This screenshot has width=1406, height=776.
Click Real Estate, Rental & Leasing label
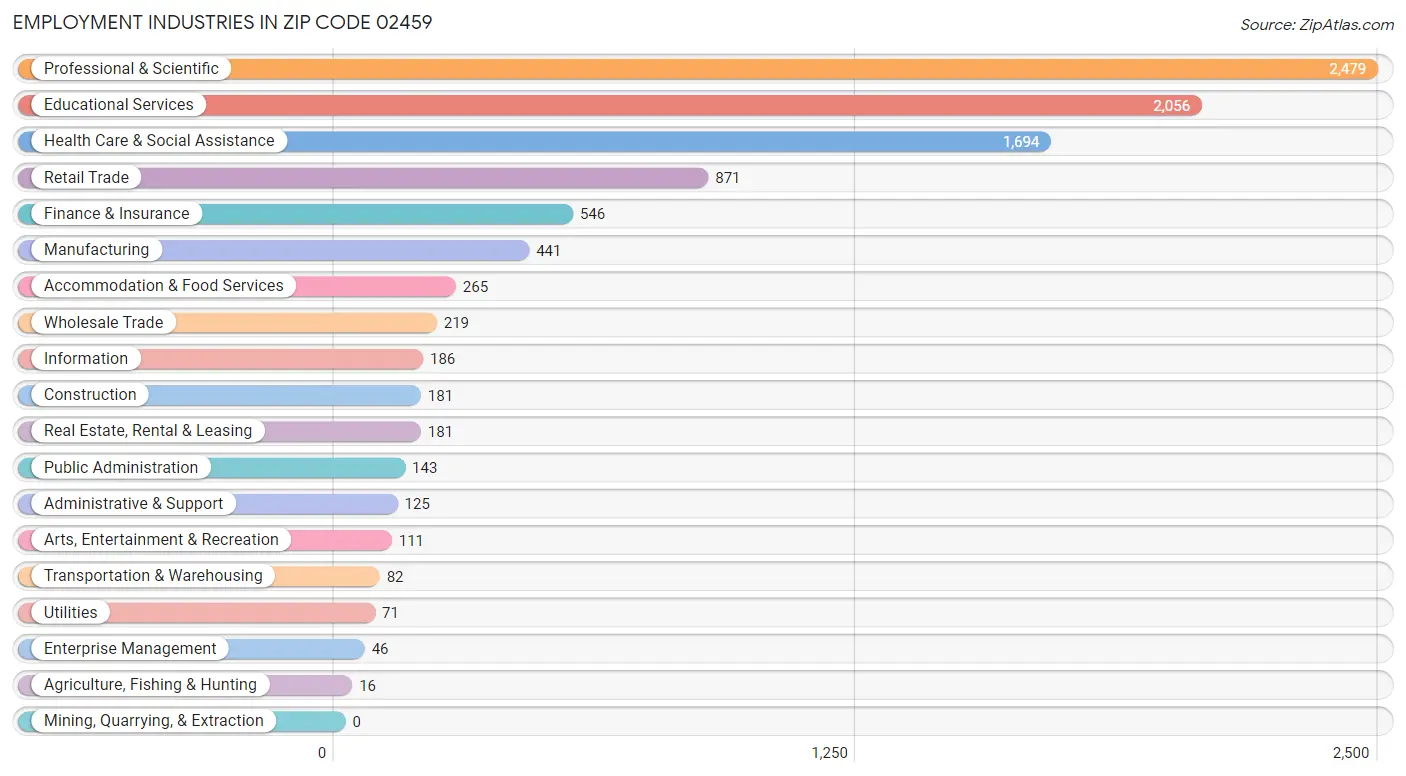(x=148, y=431)
